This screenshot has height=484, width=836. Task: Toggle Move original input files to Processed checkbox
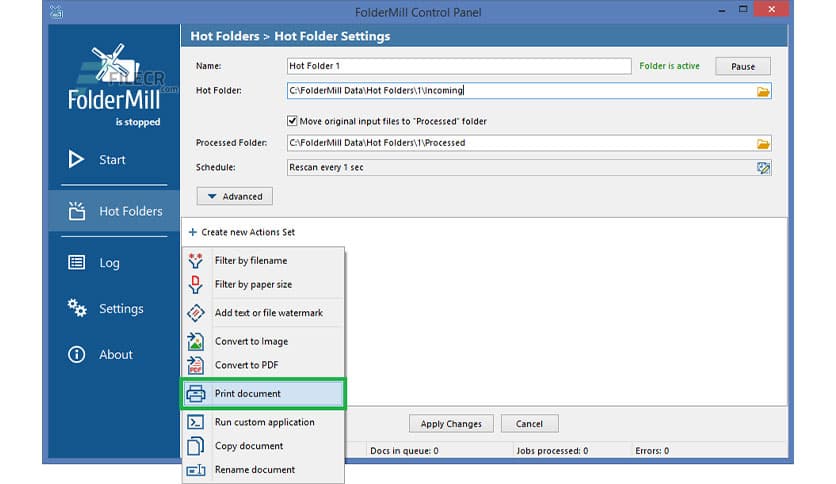[293, 121]
